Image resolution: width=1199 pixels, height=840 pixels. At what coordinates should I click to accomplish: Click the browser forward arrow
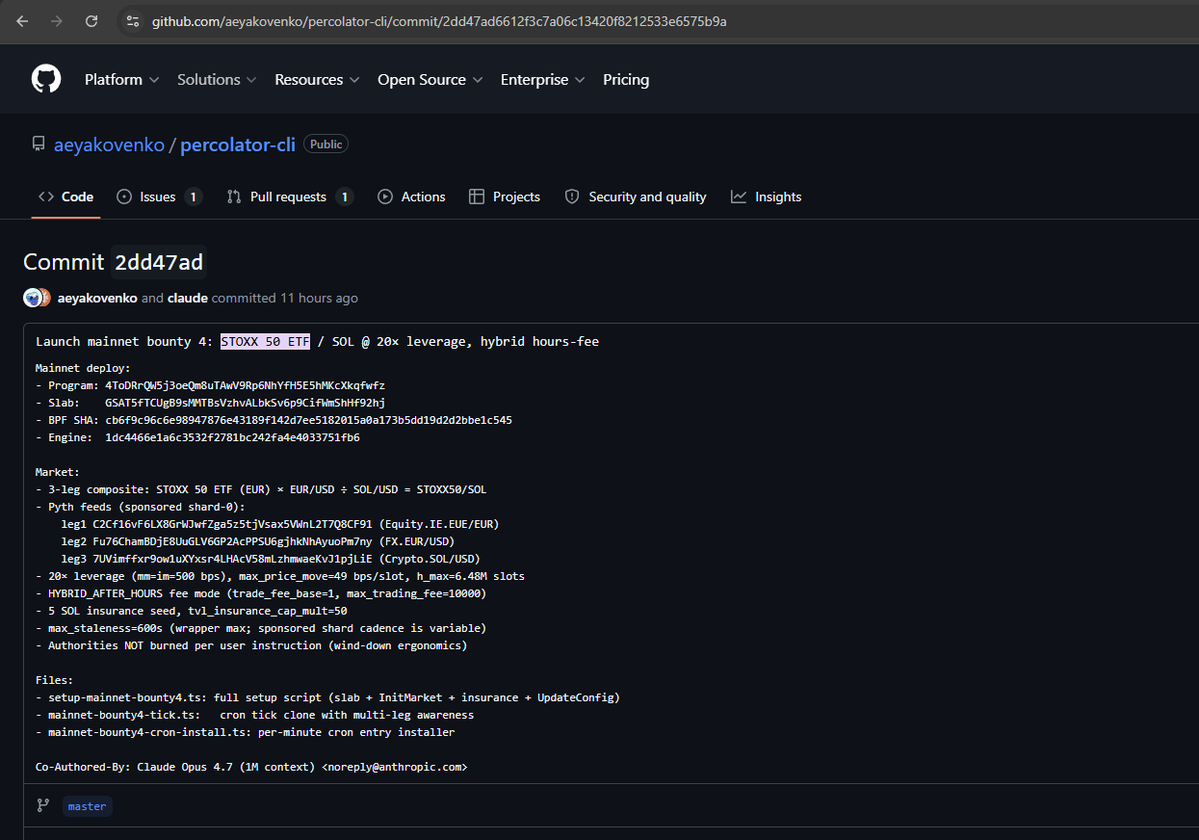57,21
